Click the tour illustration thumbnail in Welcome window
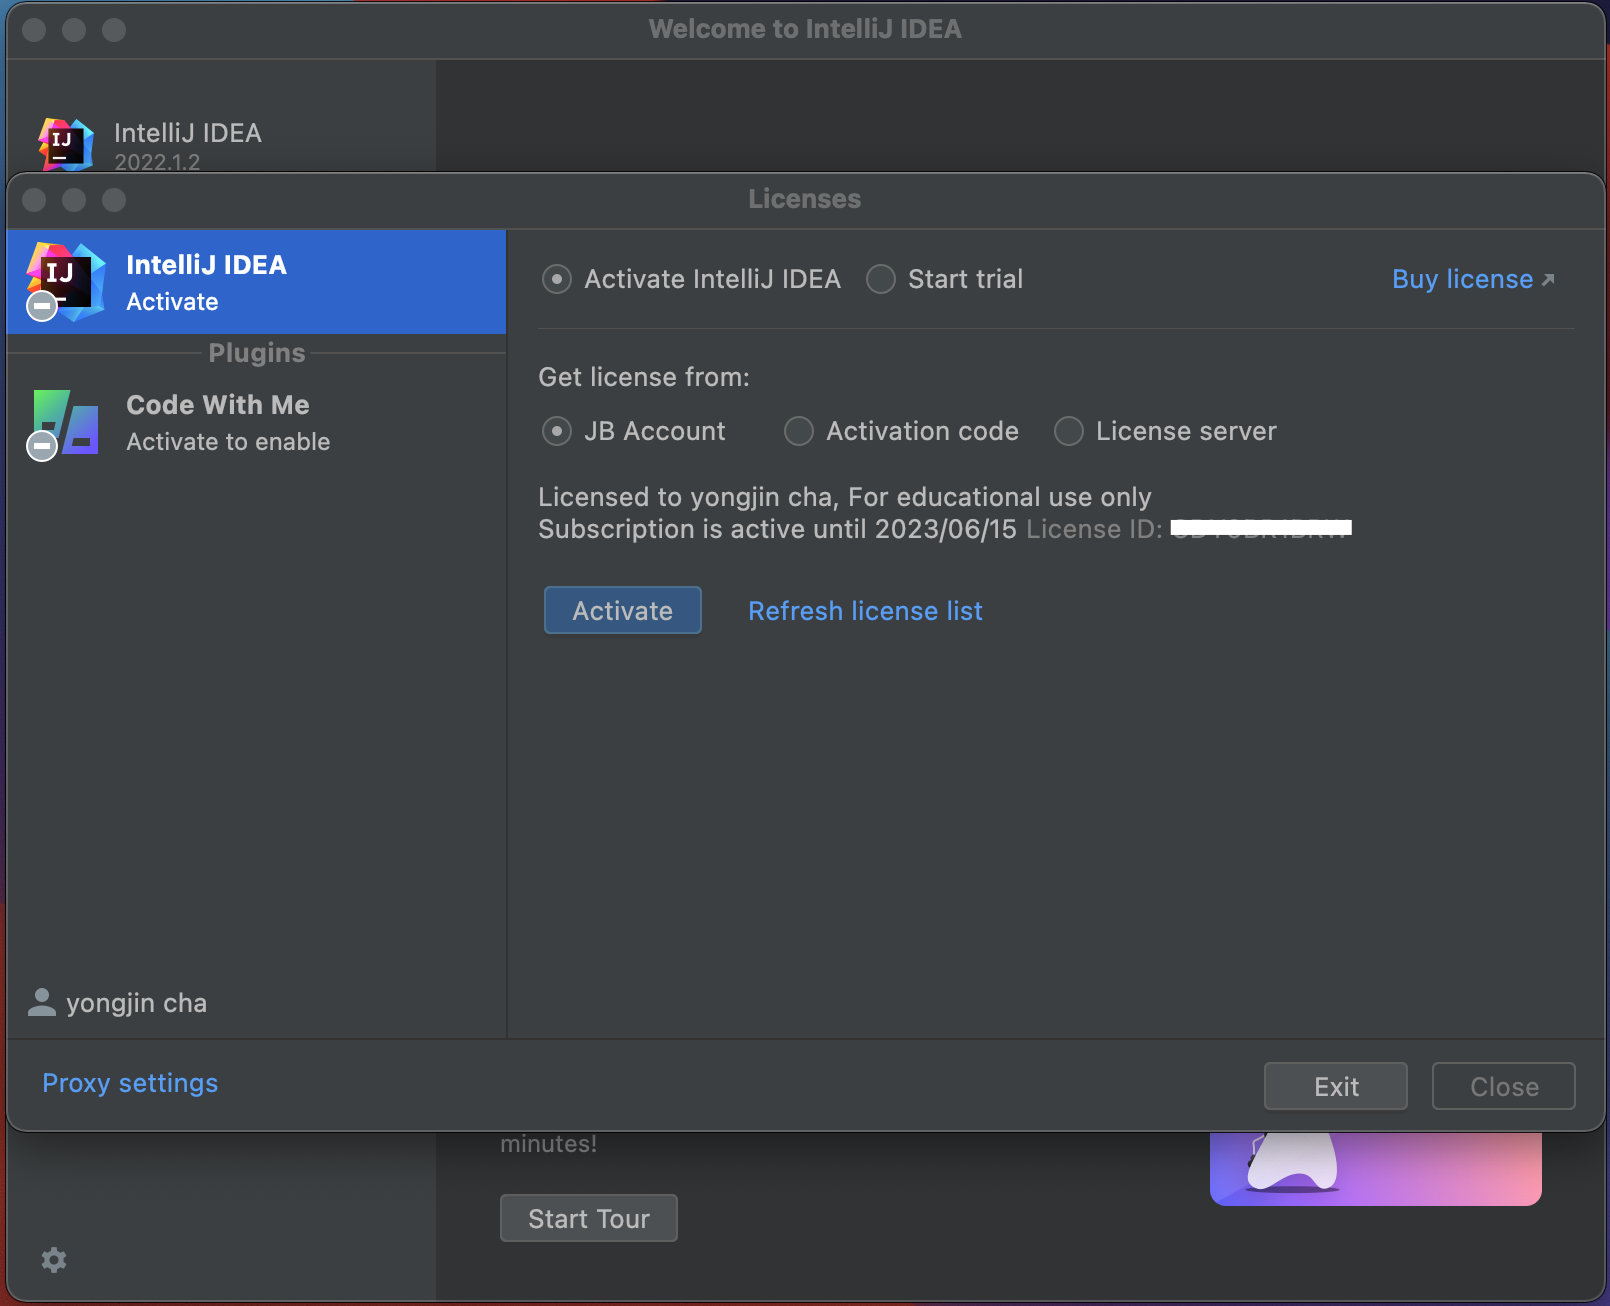The image size is (1610, 1306). pyautogui.click(x=1375, y=1168)
